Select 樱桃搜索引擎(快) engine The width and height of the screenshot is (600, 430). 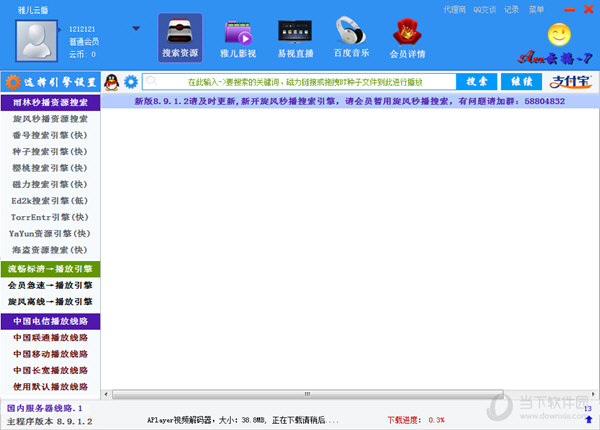click(51, 168)
